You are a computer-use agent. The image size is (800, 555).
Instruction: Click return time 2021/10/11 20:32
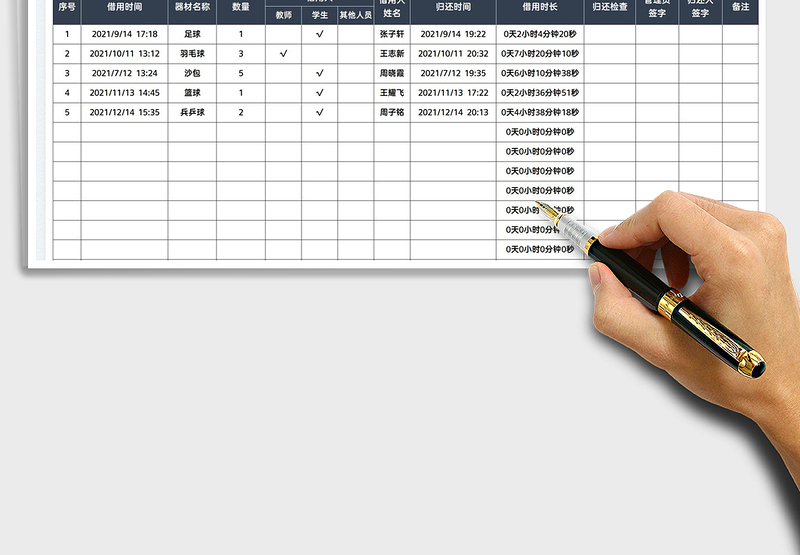pyautogui.click(x=453, y=54)
